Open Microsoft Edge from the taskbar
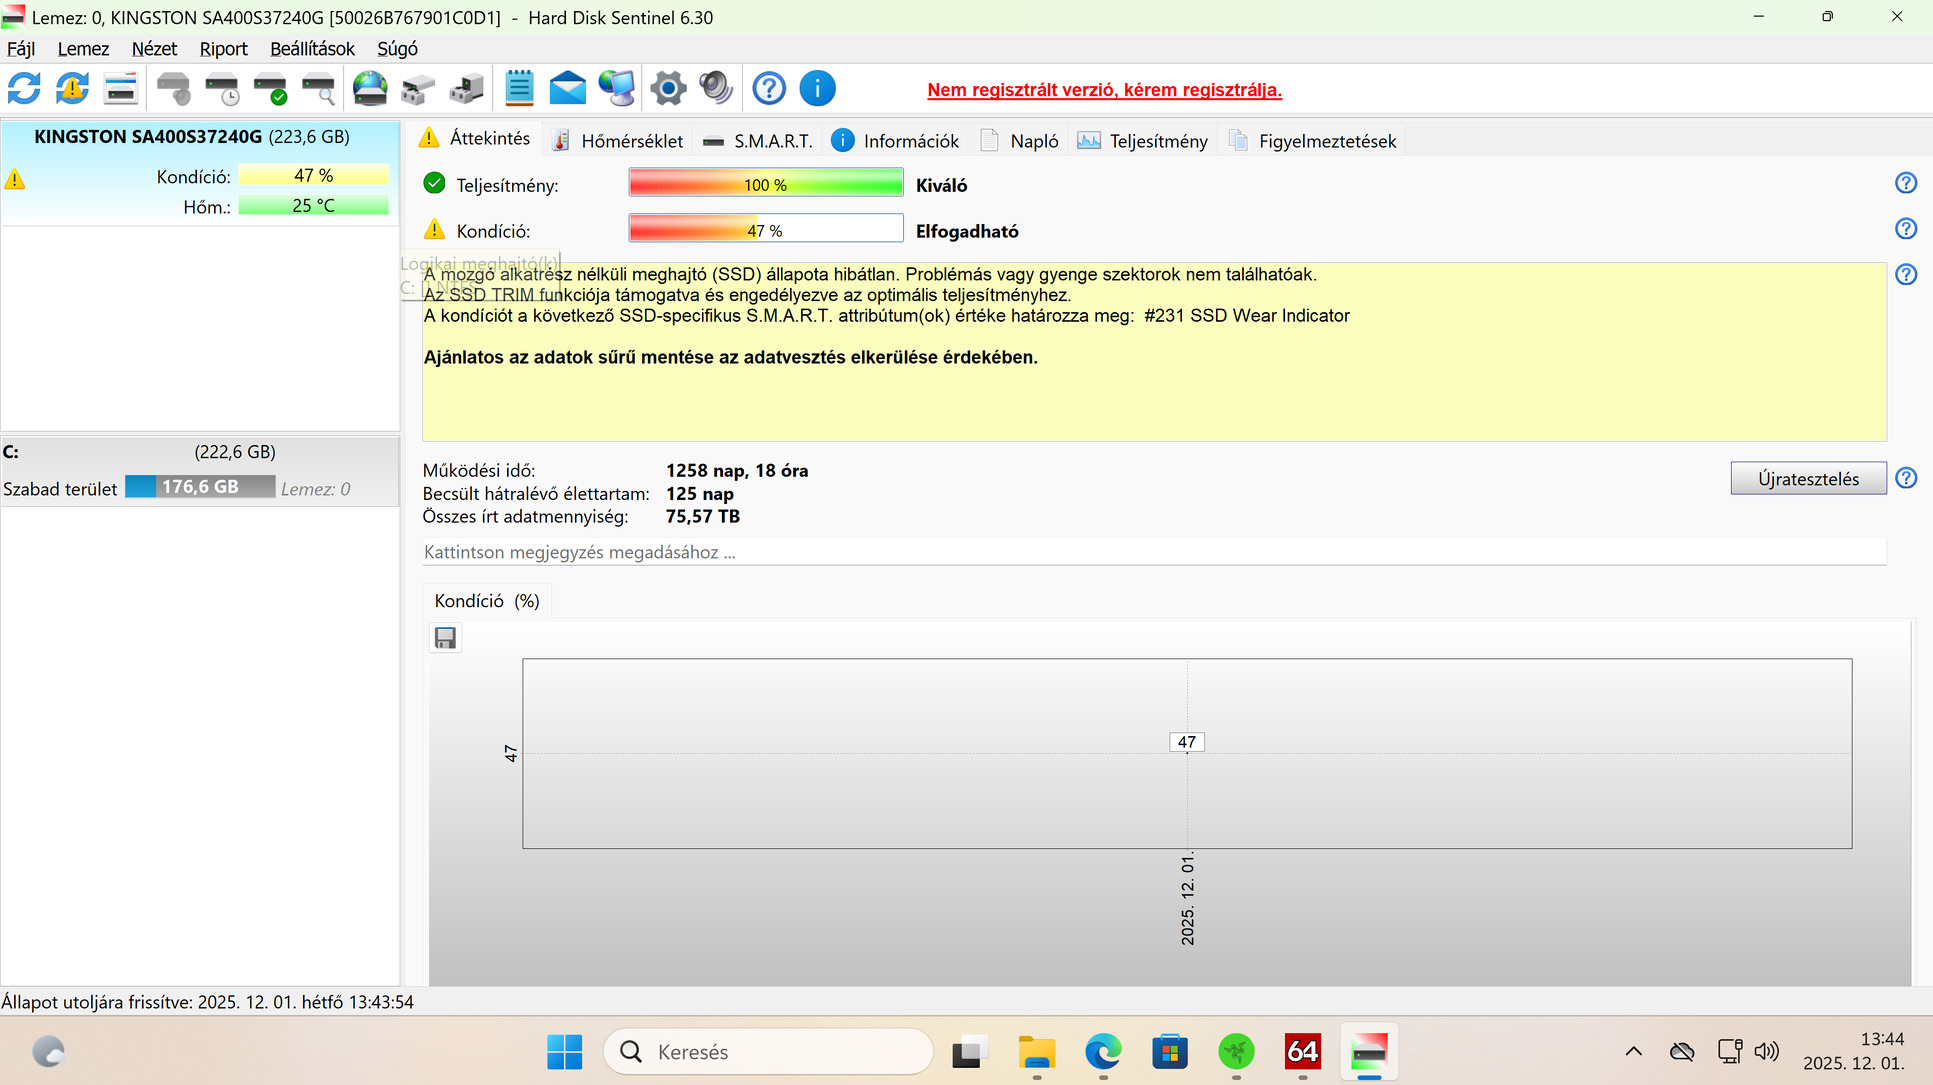 [x=1103, y=1052]
